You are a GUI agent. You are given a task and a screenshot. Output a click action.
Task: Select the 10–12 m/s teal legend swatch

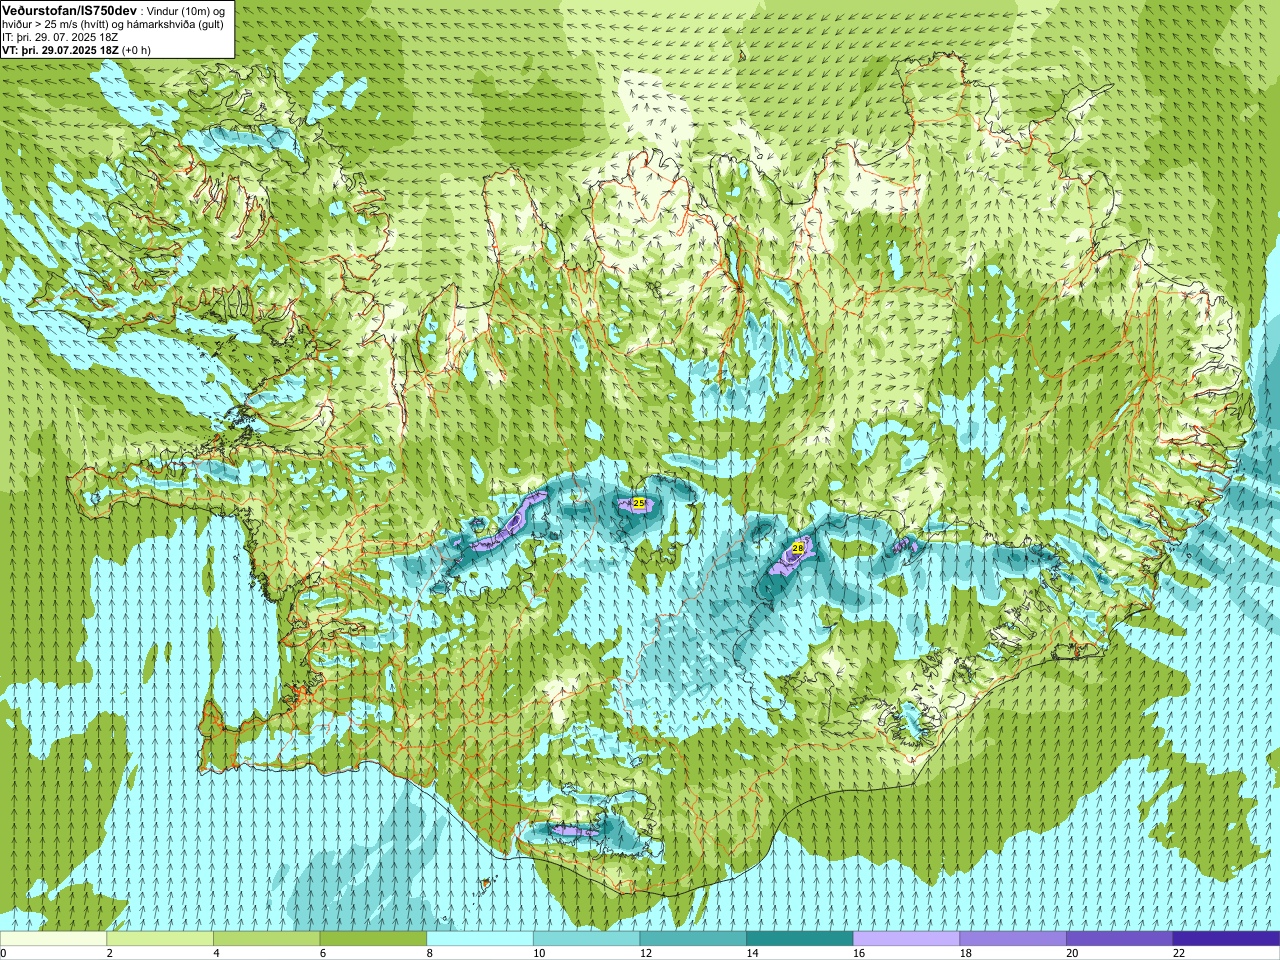pos(586,939)
